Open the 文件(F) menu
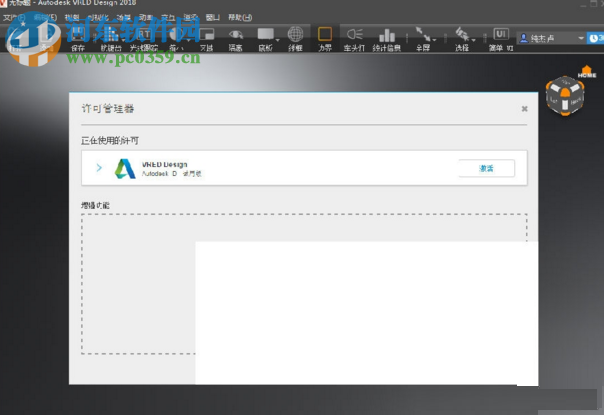604x415 pixels. click(14, 17)
